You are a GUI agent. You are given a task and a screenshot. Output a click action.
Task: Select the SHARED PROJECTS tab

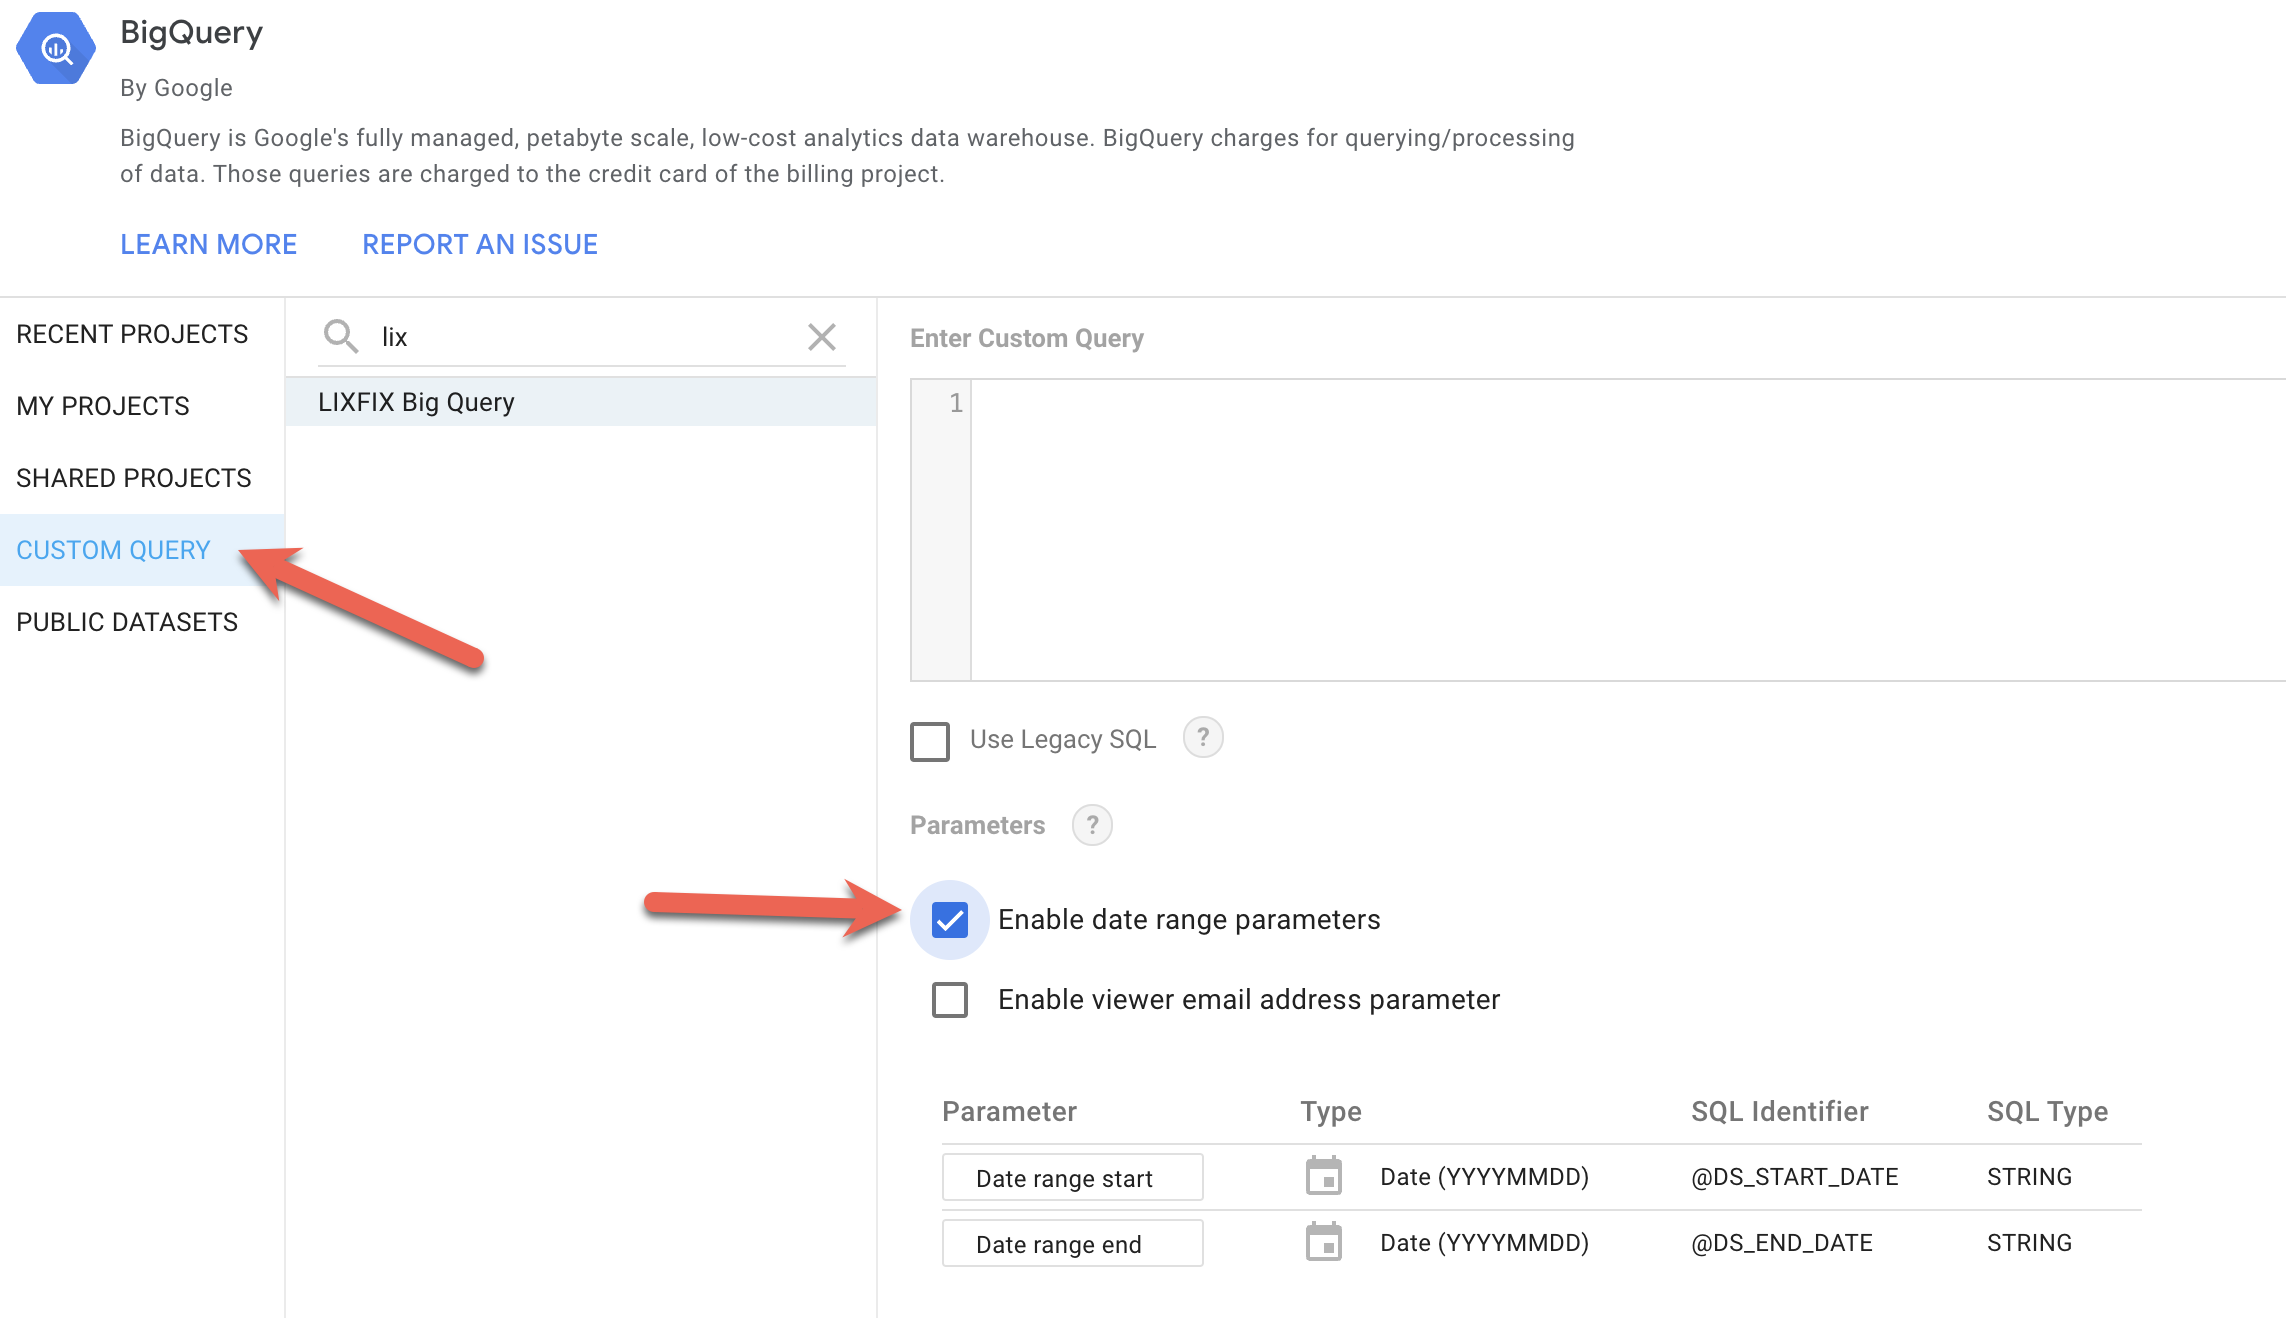pos(142,478)
